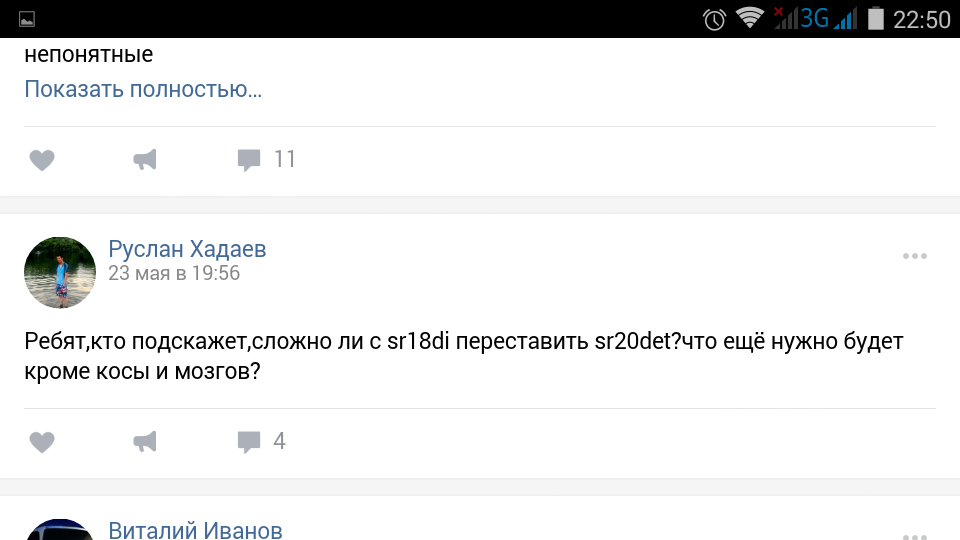
Task: Like the post with 11 comments
Action: coord(42,160)
